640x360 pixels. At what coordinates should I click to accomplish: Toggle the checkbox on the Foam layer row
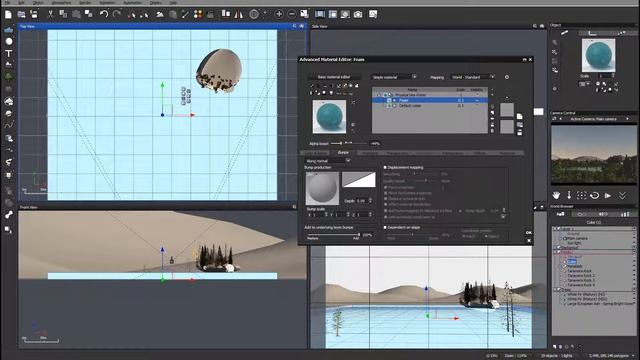click(389, 100)
